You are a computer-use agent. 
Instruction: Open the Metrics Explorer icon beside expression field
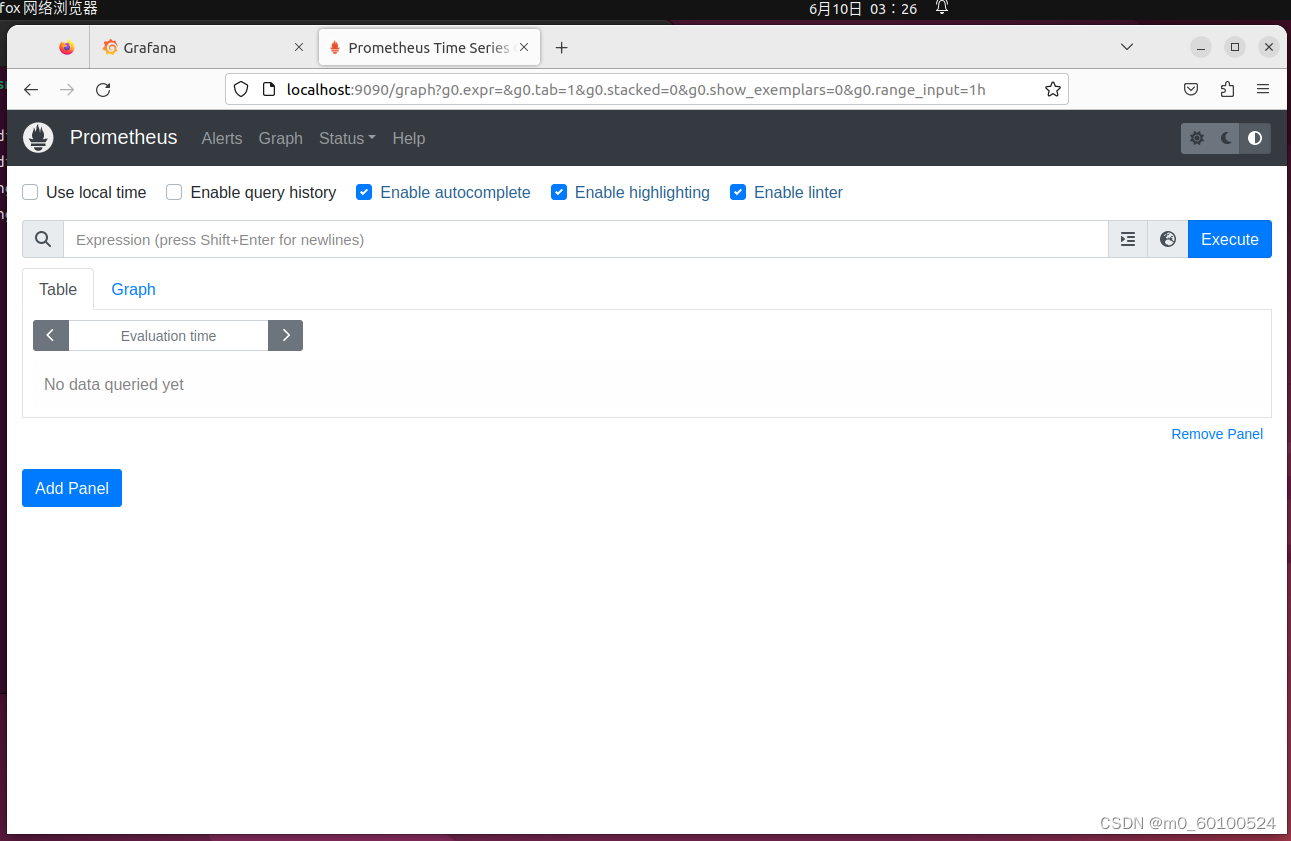tap(1127, 239)
